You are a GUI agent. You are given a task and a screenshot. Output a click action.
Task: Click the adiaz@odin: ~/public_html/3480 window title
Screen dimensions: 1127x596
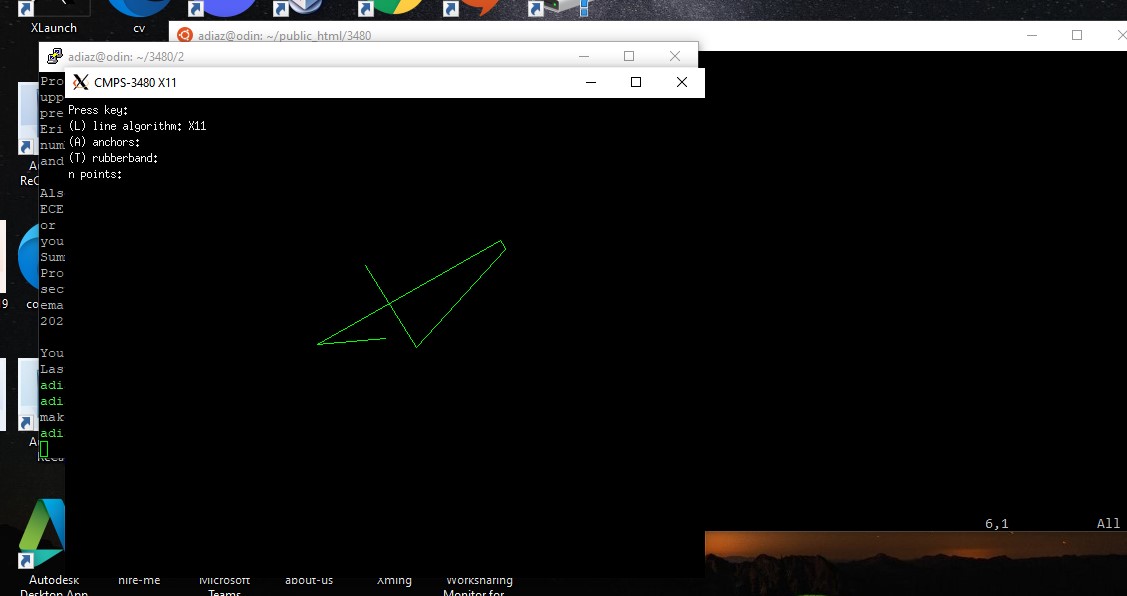pos(285,36)
